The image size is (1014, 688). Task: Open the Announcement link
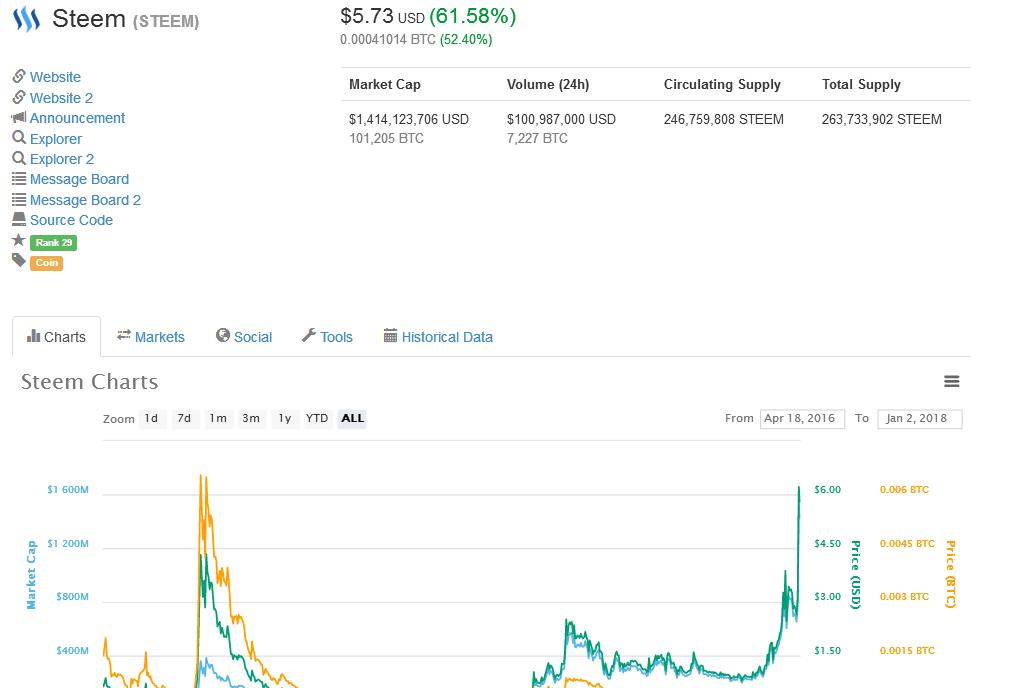[x=77, y=118]
